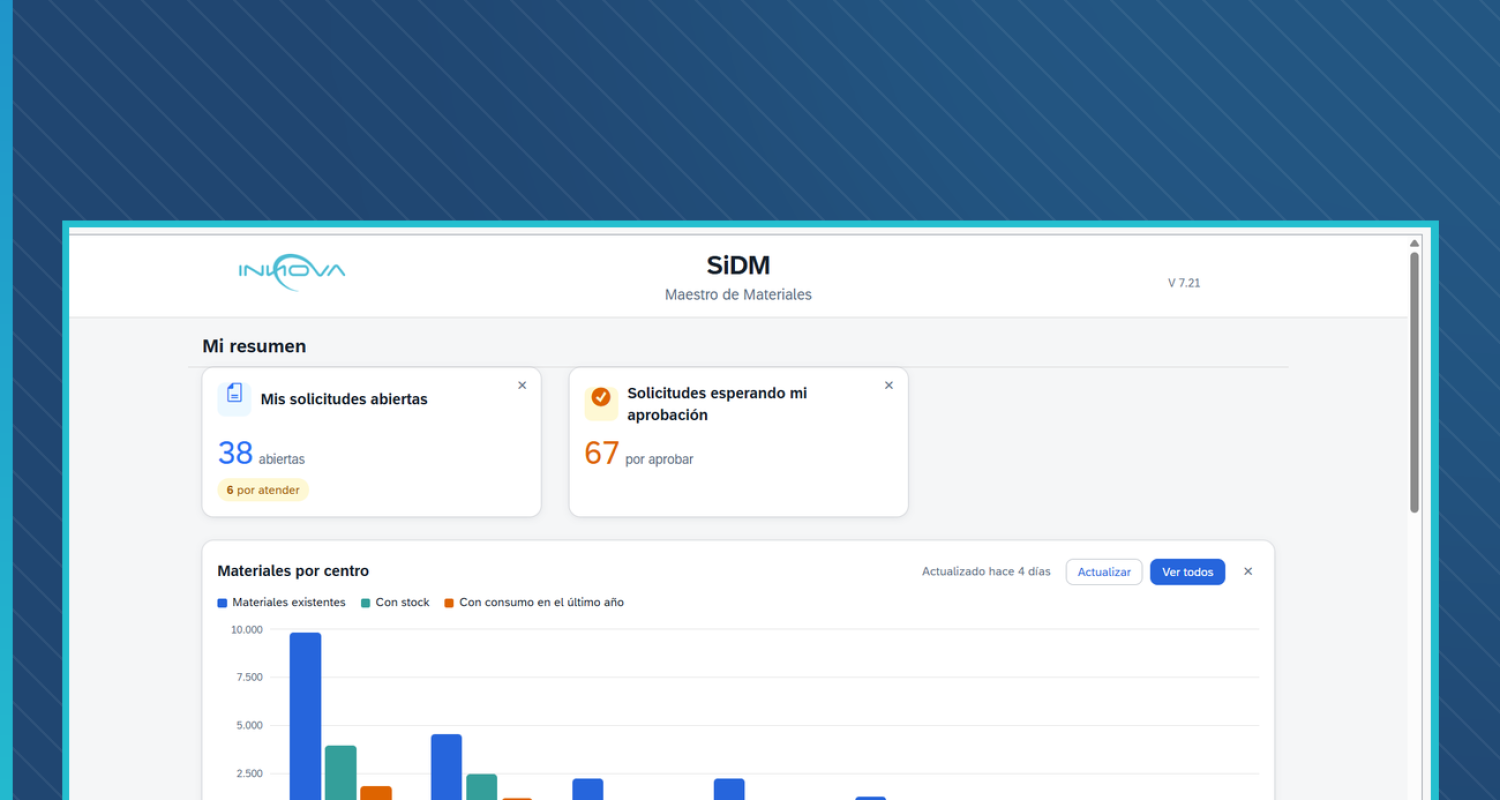Toggle Materiales existentes legend swatch
Viewport: 1500px width, 800px height.
coord(222,603)
